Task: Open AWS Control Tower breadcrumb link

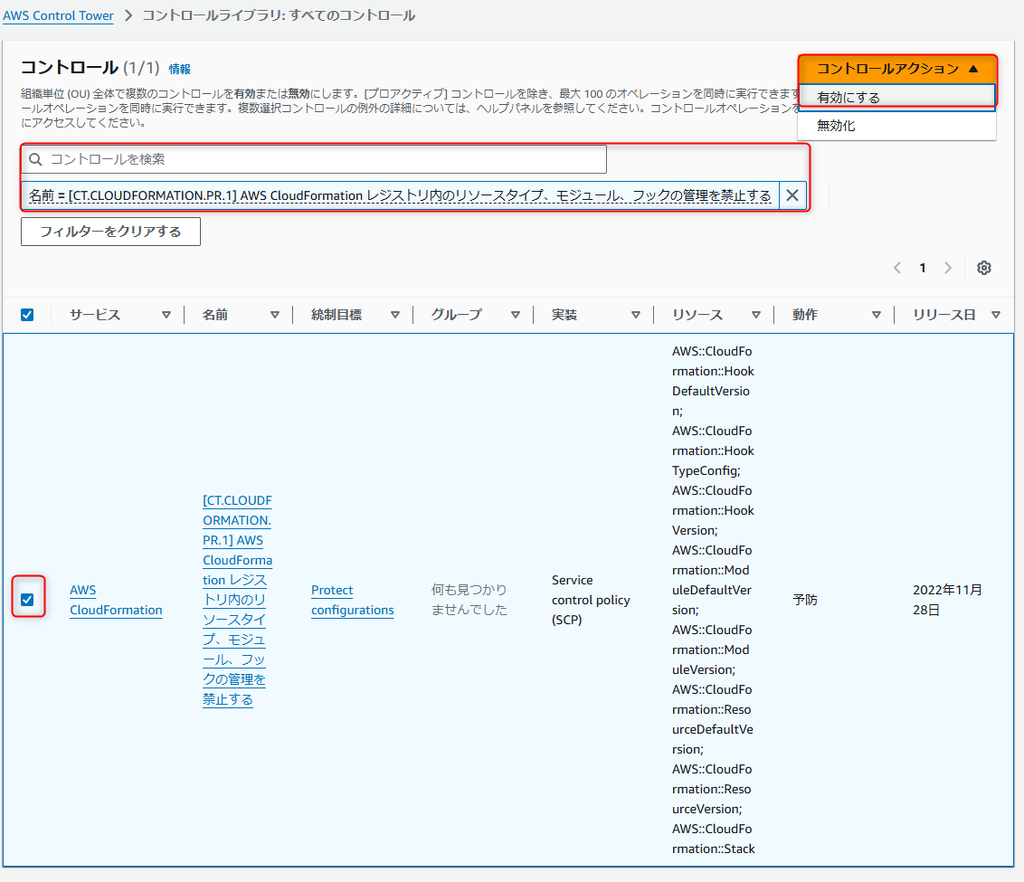Action: pos(58,16)
